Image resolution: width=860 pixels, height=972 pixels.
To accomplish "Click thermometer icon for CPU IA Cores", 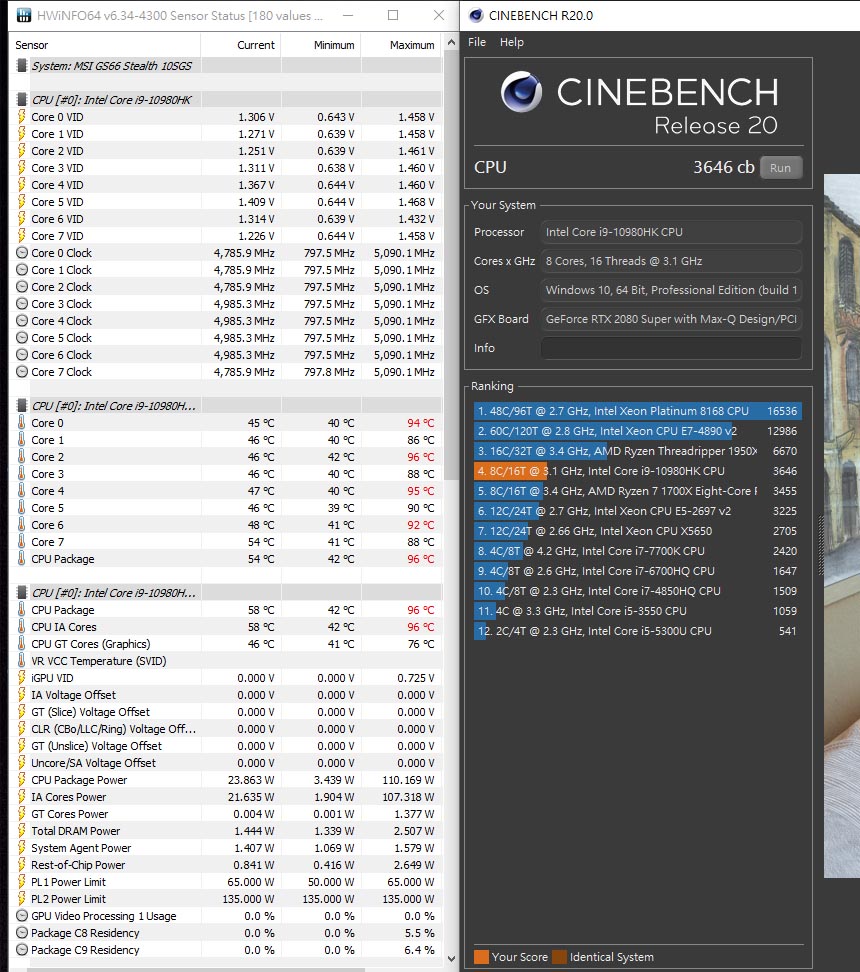I will click(22, 627).
